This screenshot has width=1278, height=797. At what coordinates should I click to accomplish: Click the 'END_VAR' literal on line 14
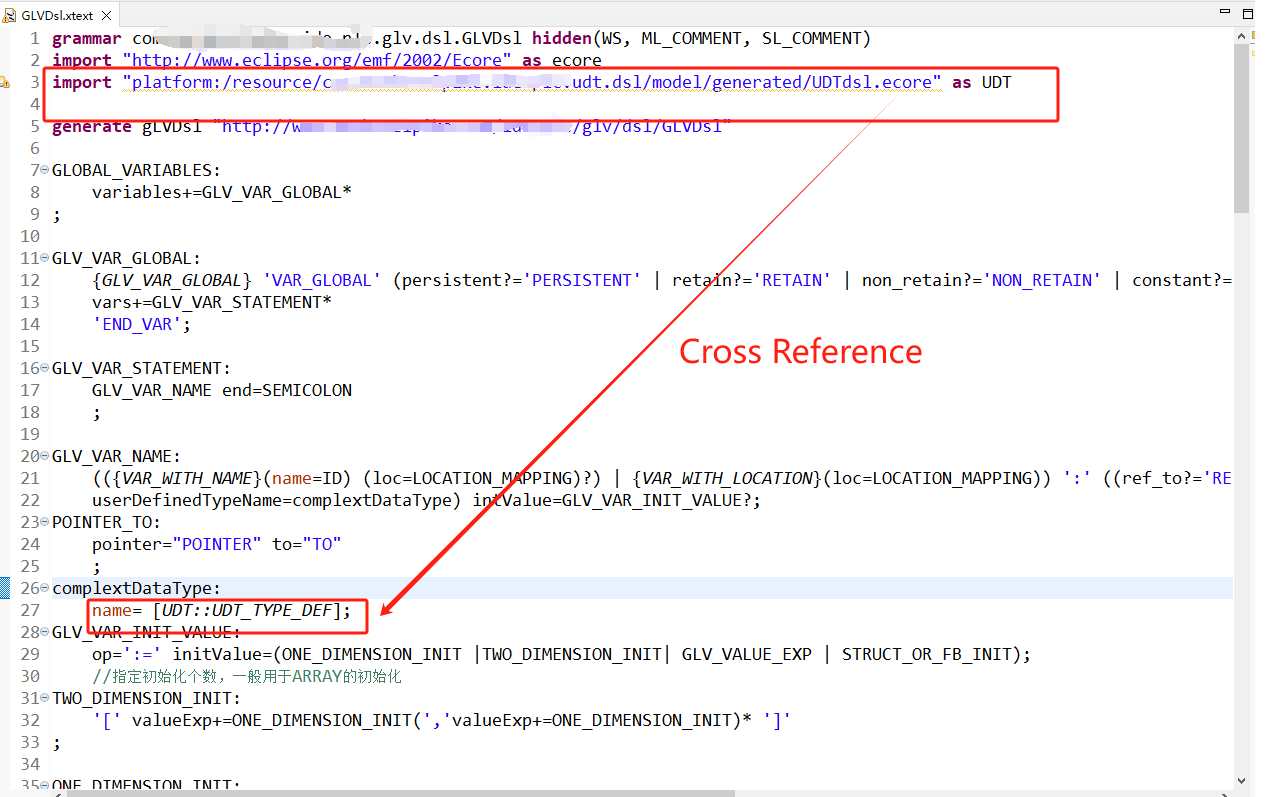[x=137, y=324]
